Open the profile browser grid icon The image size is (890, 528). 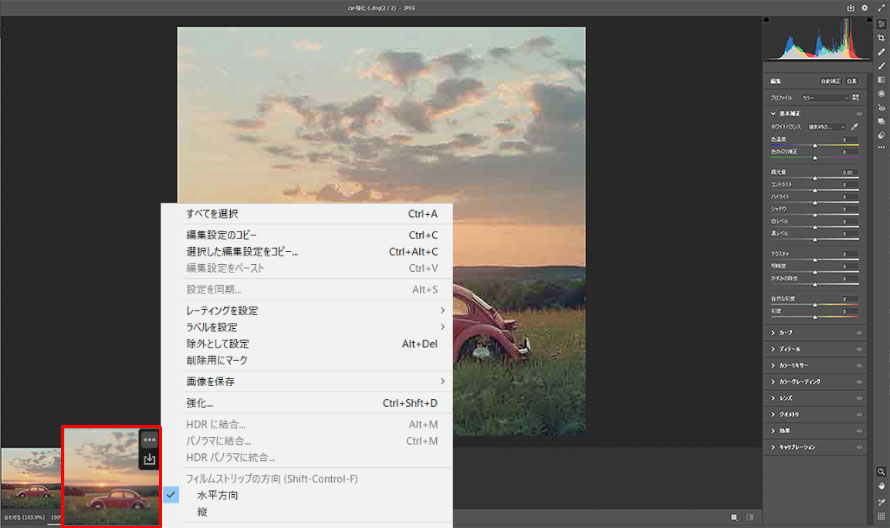coord(855,98)
